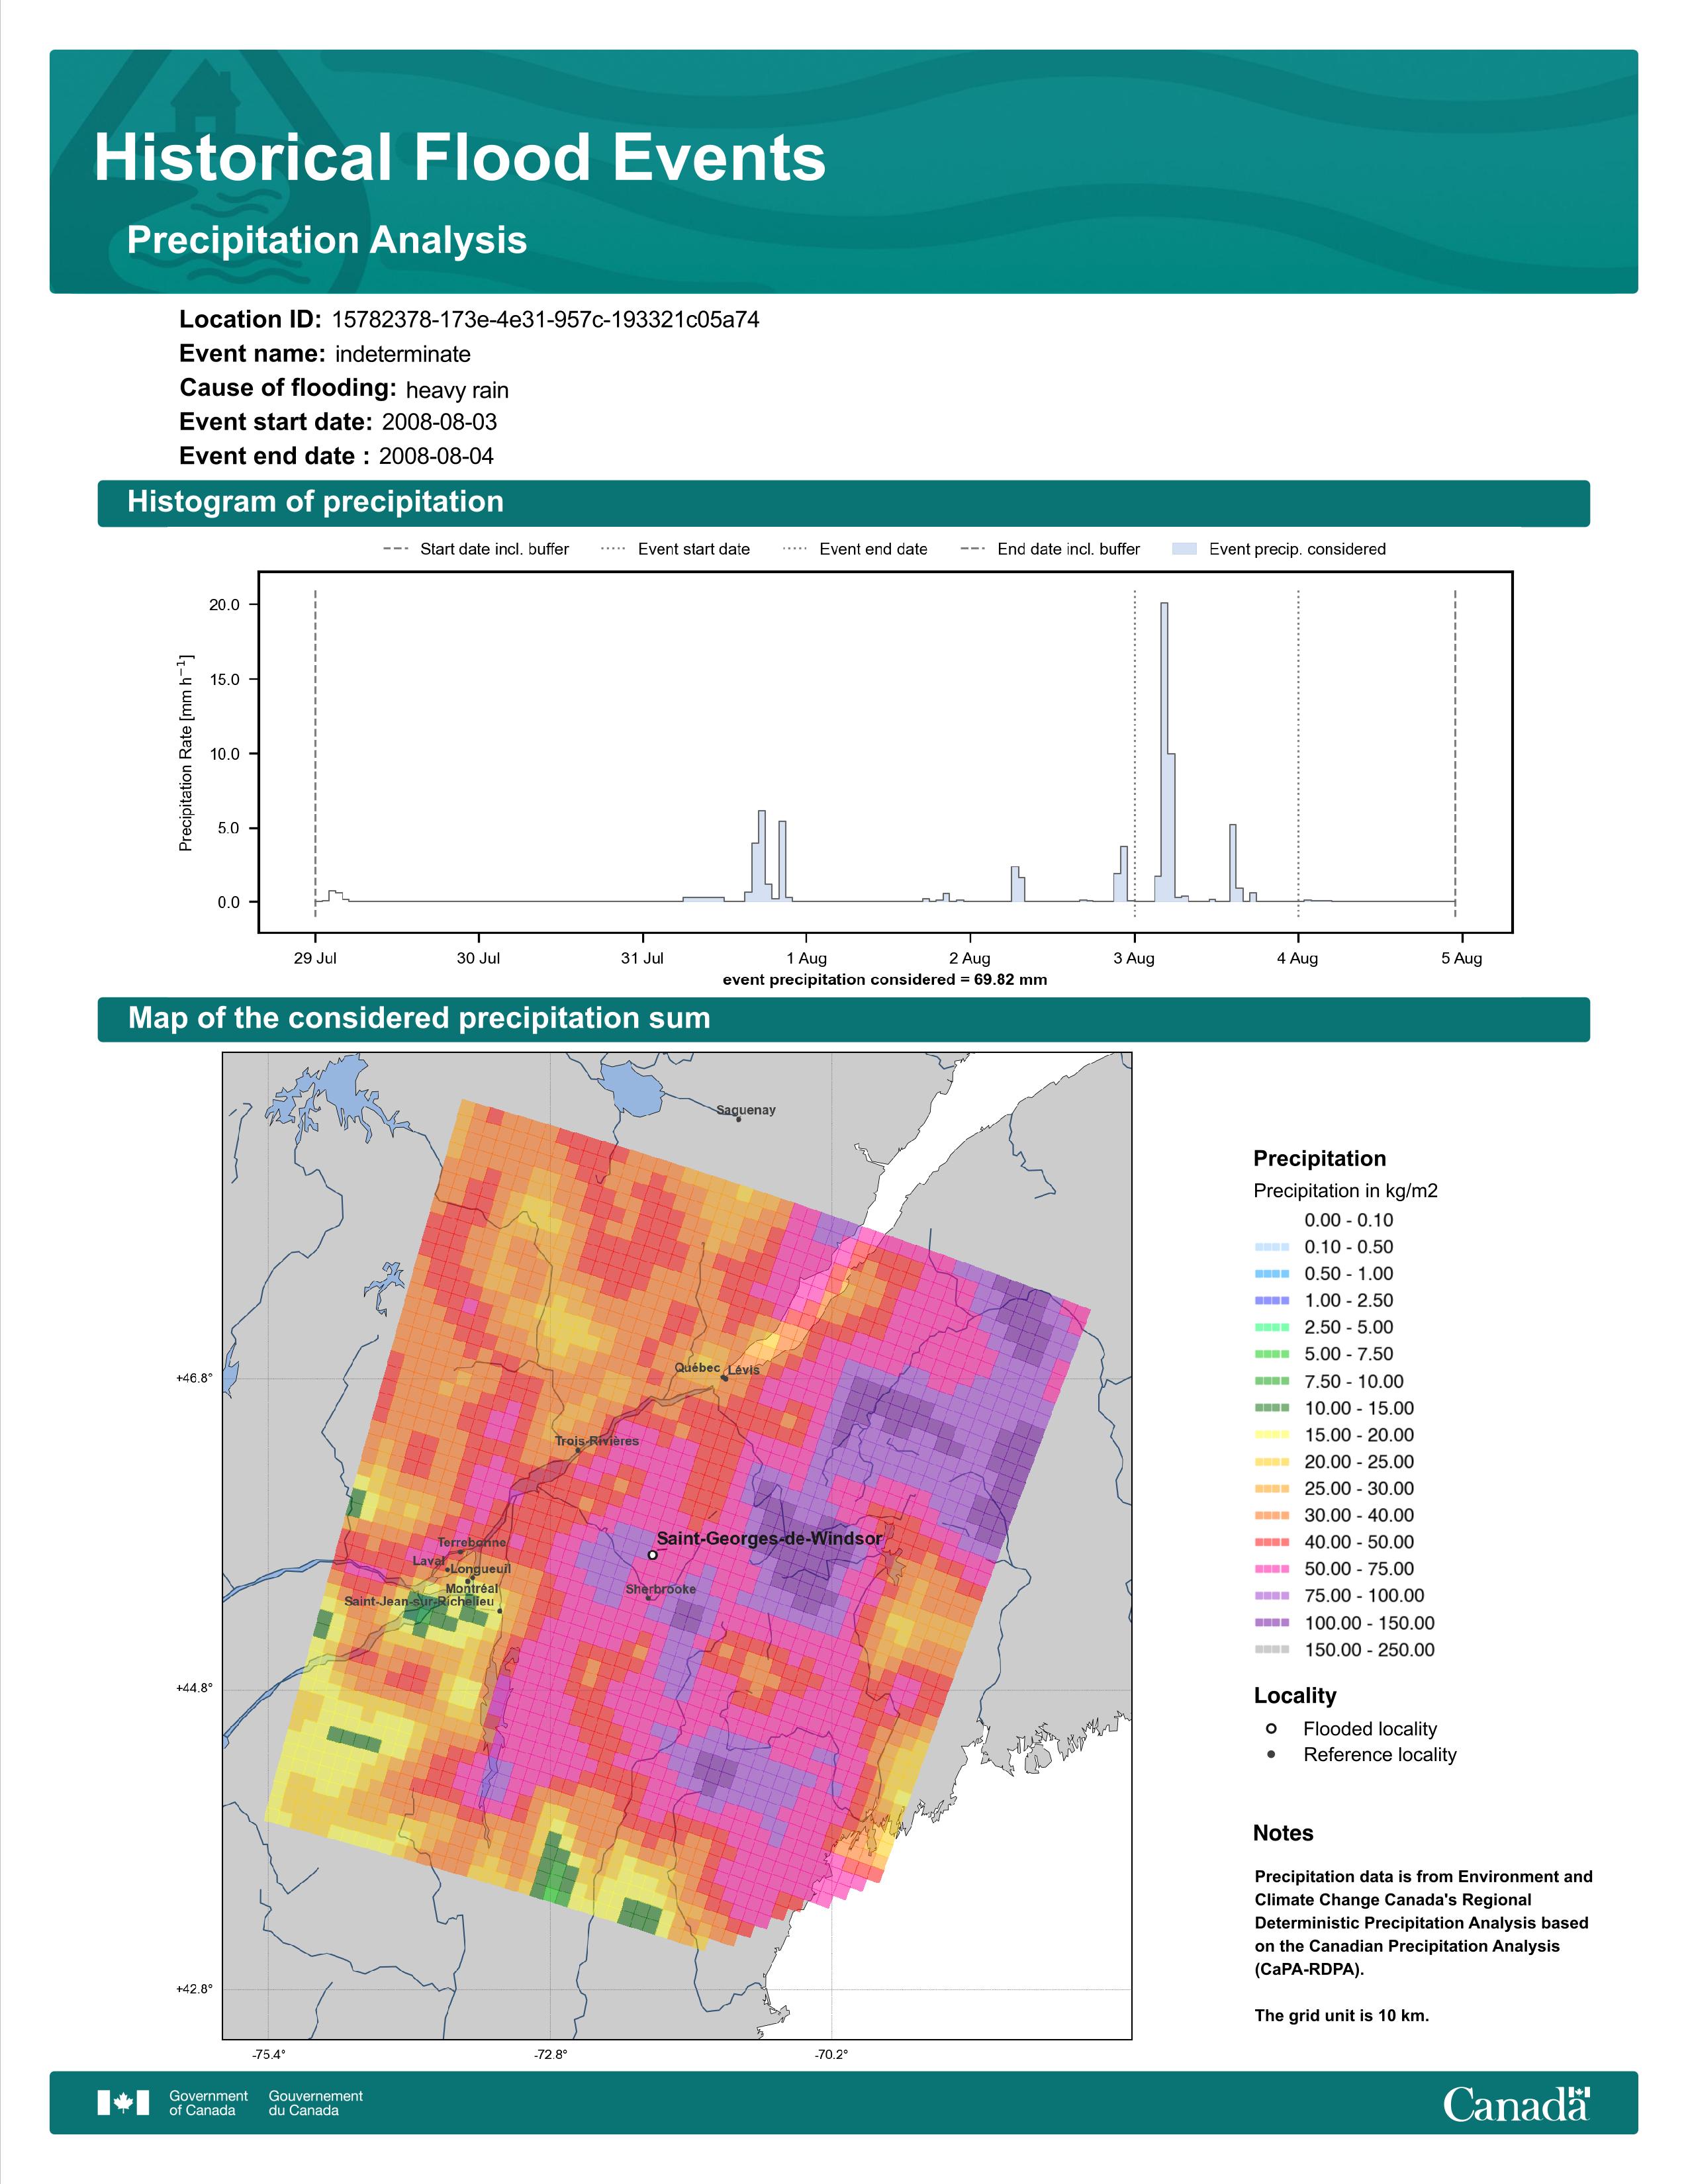
Task: Click the Terrebonne map label
Action: tap(472, 1543)
